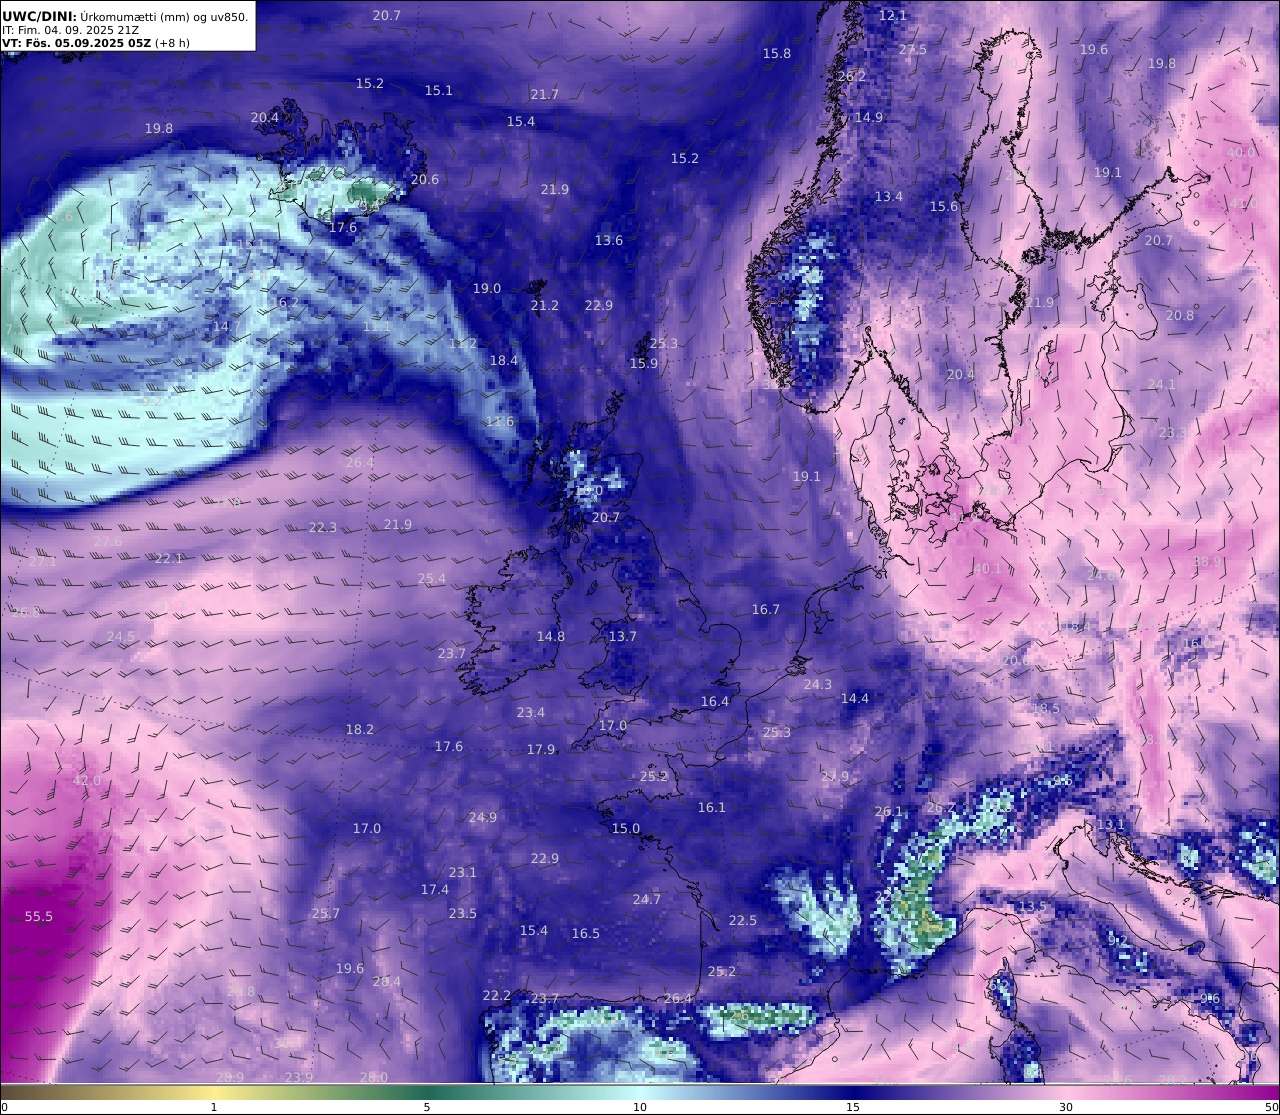Click the colorbar tick label 1
The height and width of the screenshot is (1115, 1280).
[x=214, y=1107]
